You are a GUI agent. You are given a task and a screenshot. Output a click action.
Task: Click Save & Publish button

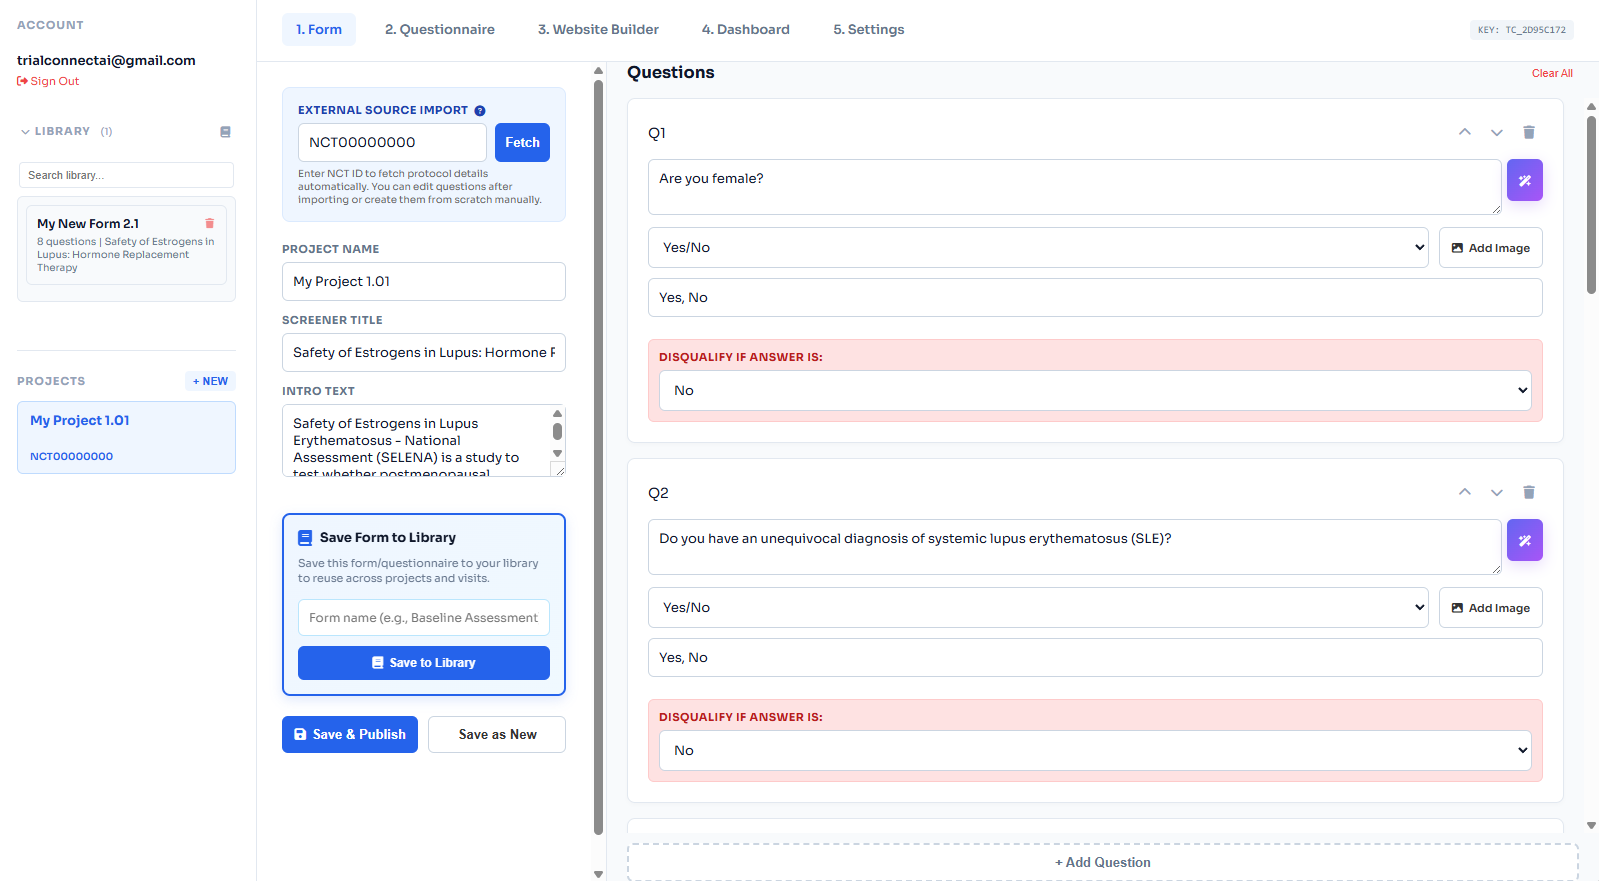coord(350,734)
